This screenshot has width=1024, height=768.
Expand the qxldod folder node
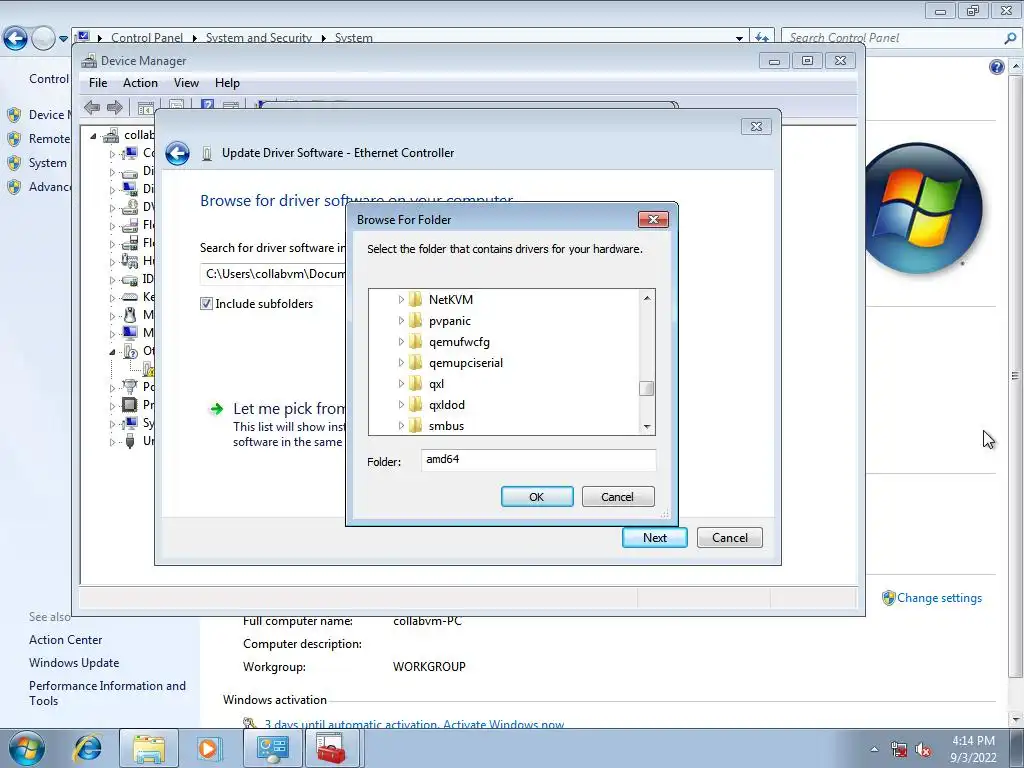pos(401,405)
